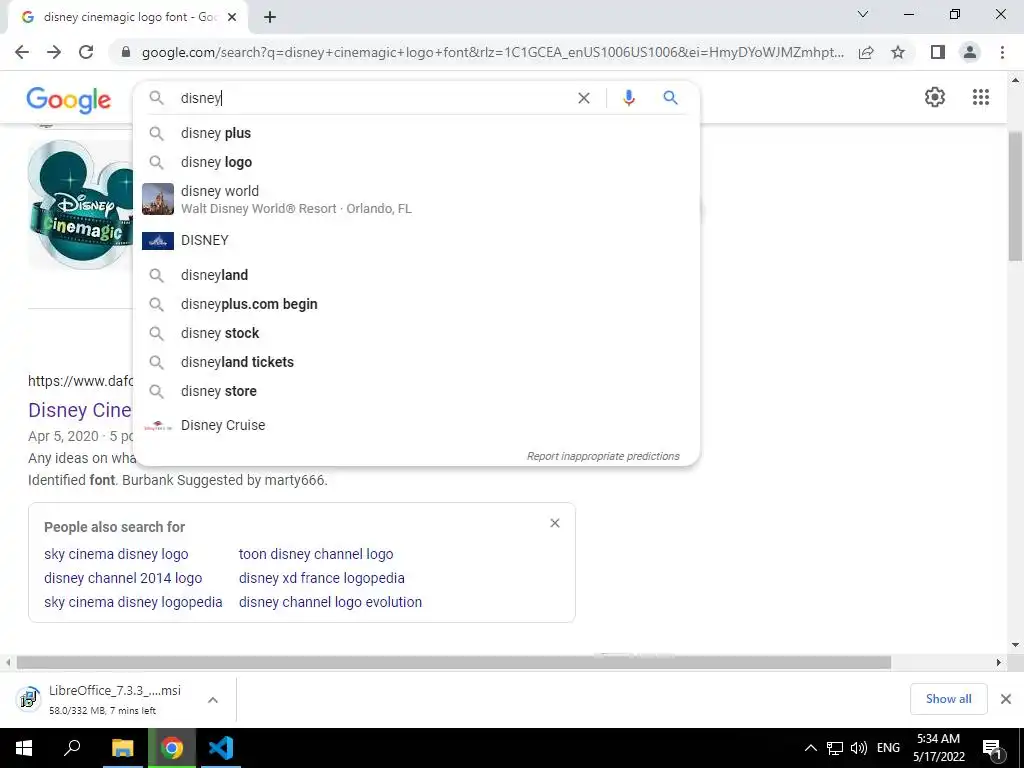Select suggestion disney store
The image size is (1024, 768).
(417, 391)
